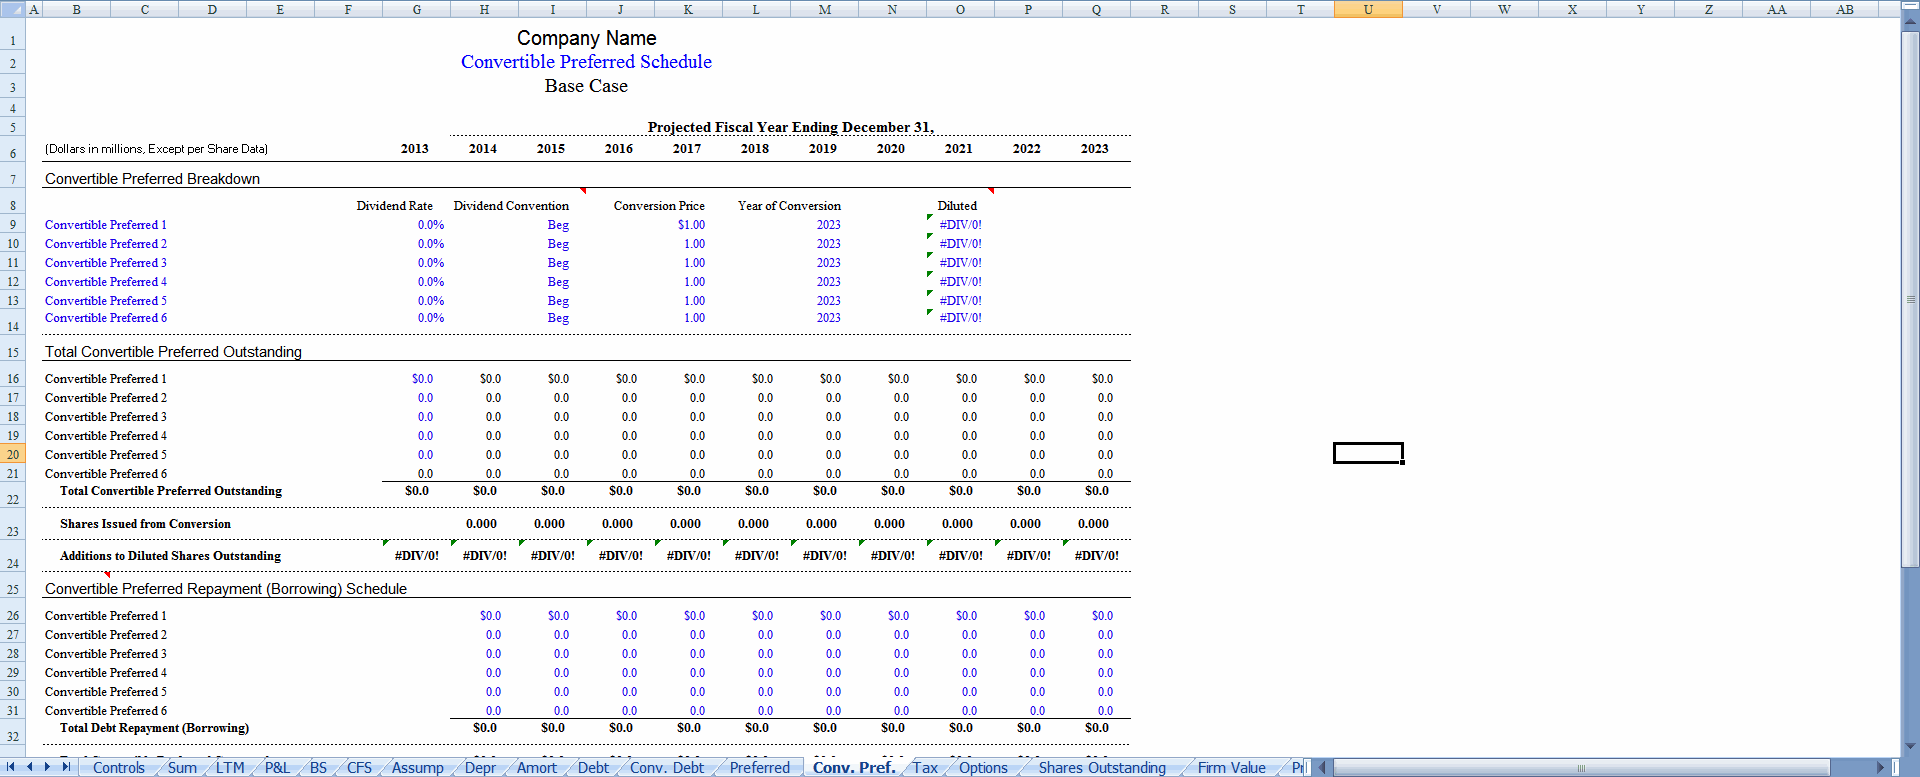Select the Debt sheet tab

[593, 768]
